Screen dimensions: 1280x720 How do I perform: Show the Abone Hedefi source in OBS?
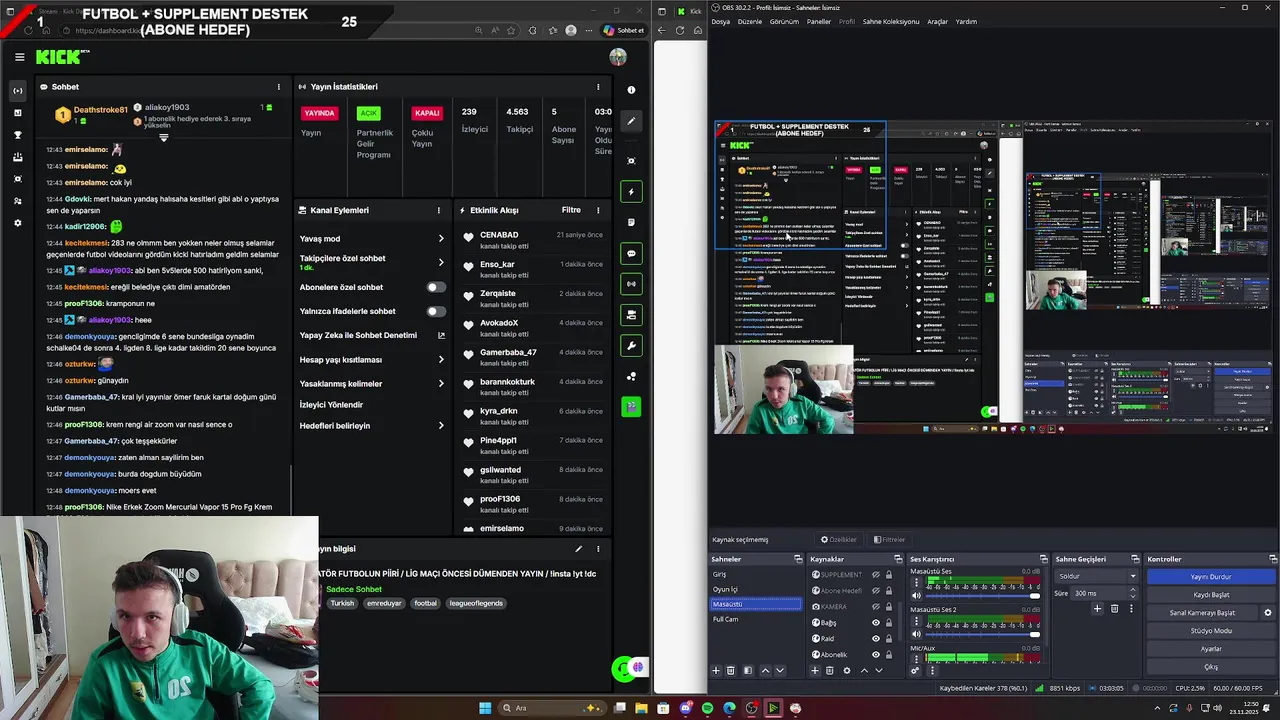(876, 591)
